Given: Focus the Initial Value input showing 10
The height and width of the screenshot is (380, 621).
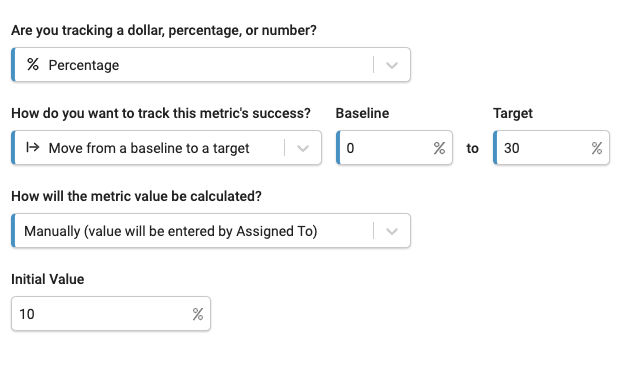Looking at the screenshot, I should 111,313.
